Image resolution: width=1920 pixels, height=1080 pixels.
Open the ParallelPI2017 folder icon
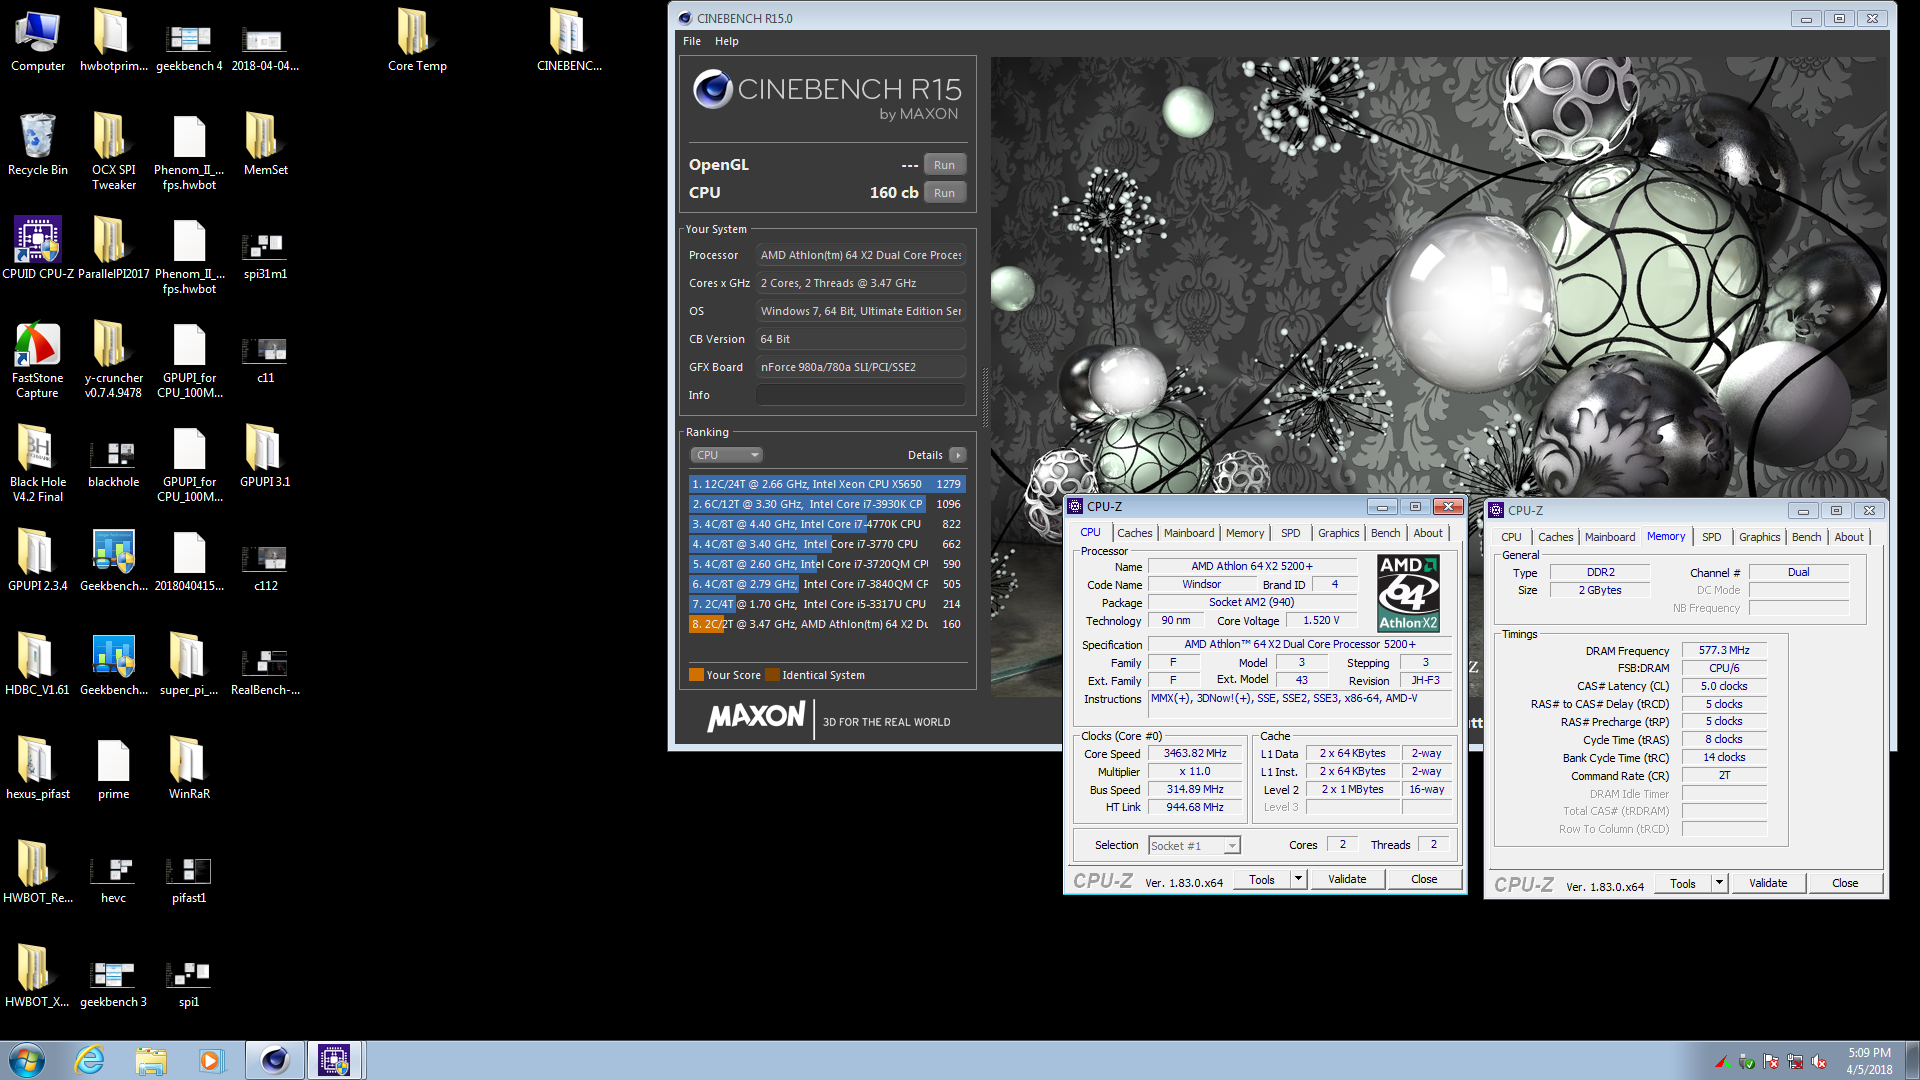[114, 249]
